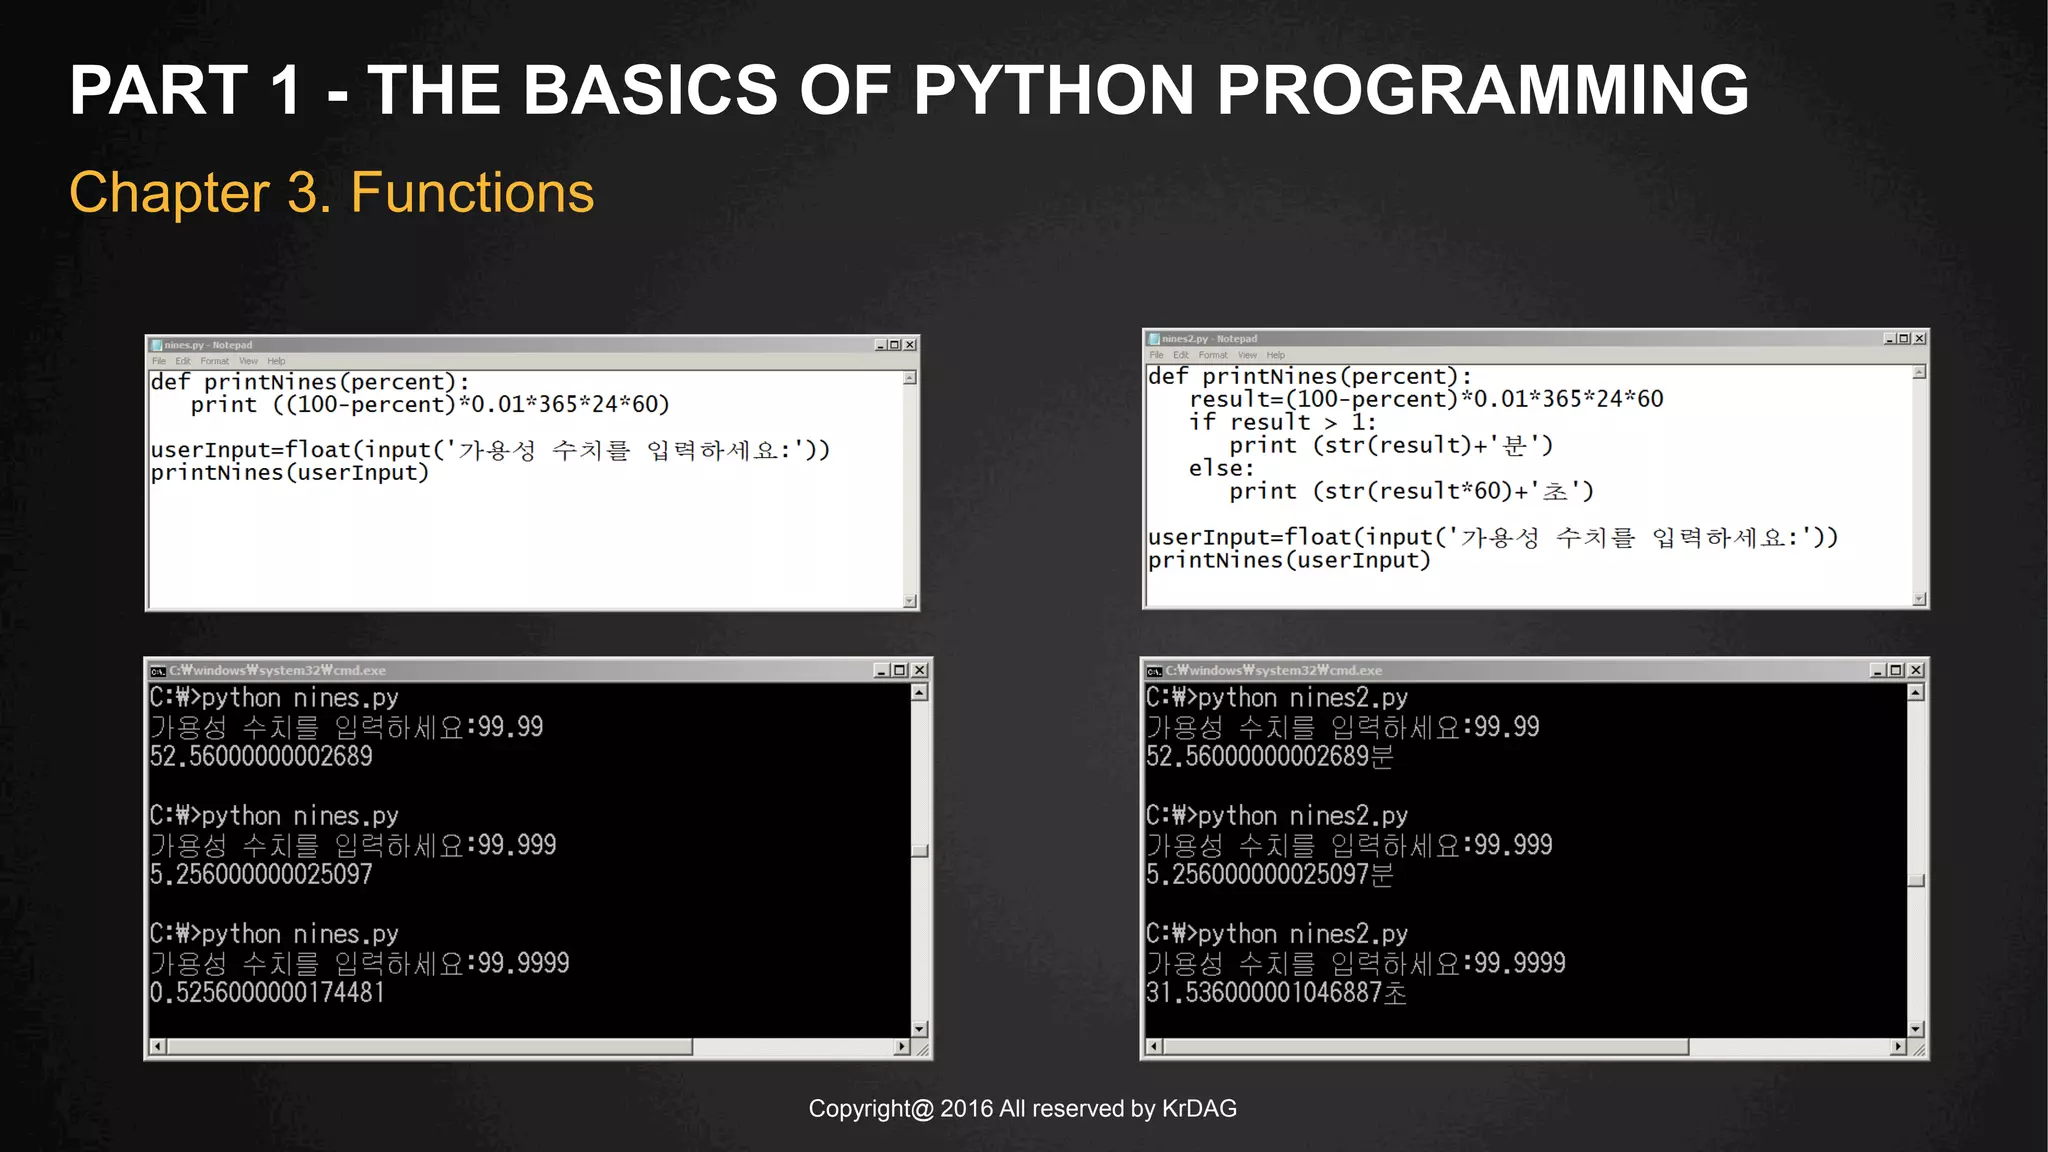Click cmd icon in left console title
Image resolution: width=2048 pixels, height=1152 pixels.
pos(157,671)
